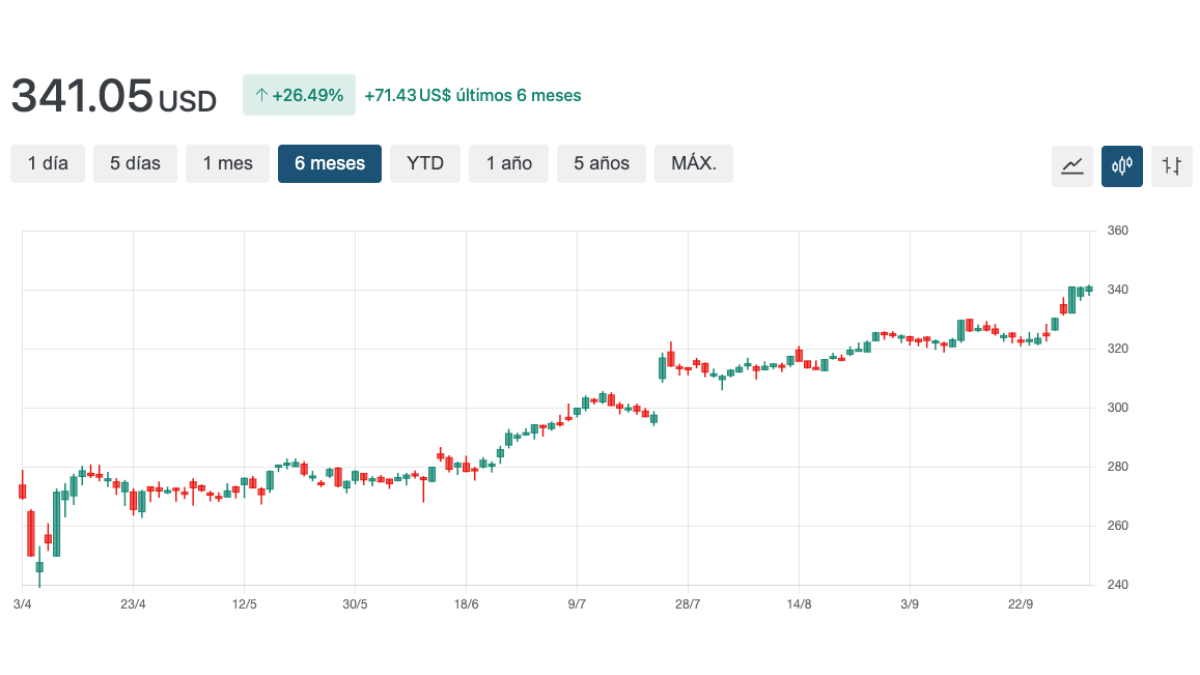Image resolution: width=1200 pixels, height=675 pixels.
Task: Click the +71.43 US$ últimos 6 meses text
Action: point(472,96)
